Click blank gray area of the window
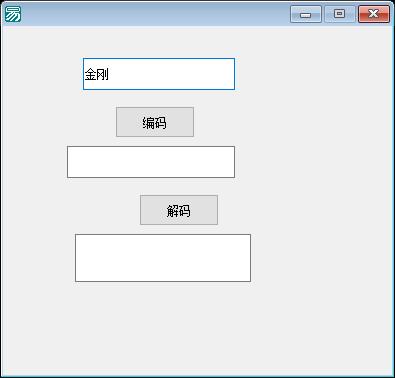 click(317, 200)
